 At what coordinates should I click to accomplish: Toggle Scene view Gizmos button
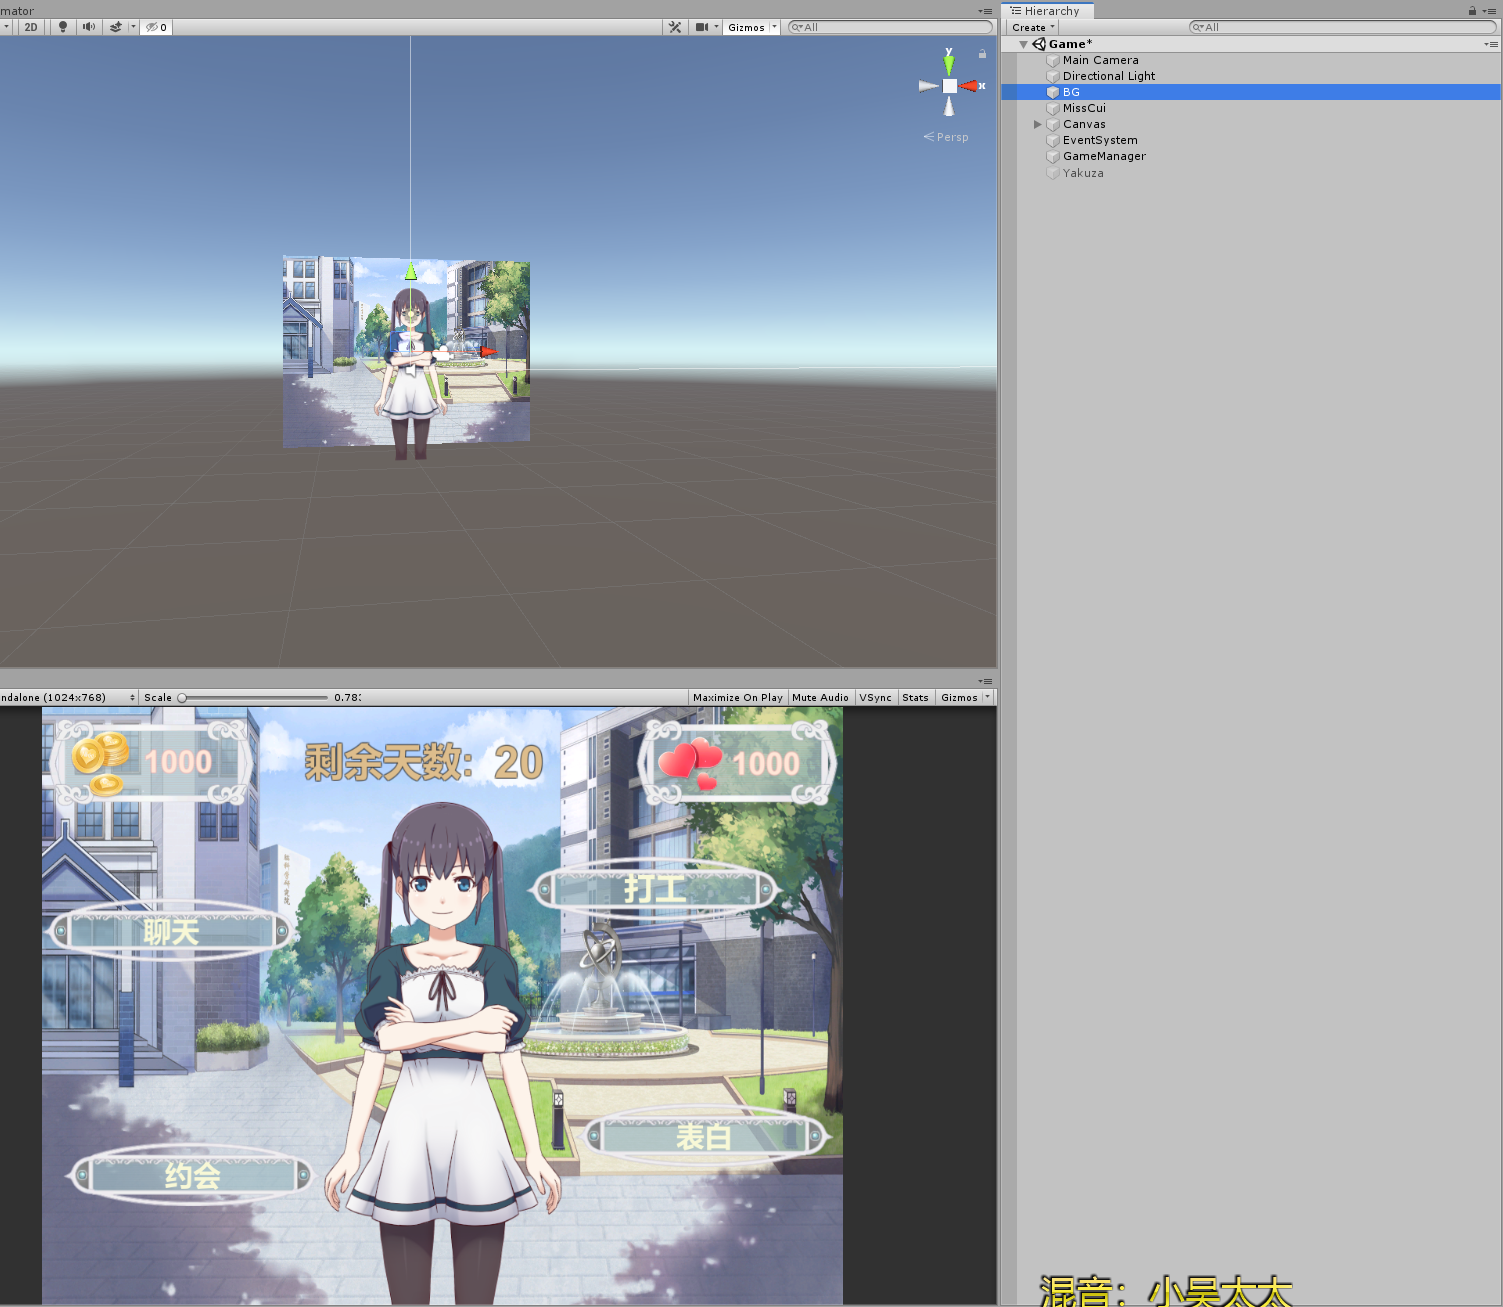click(x=746, y=27)
